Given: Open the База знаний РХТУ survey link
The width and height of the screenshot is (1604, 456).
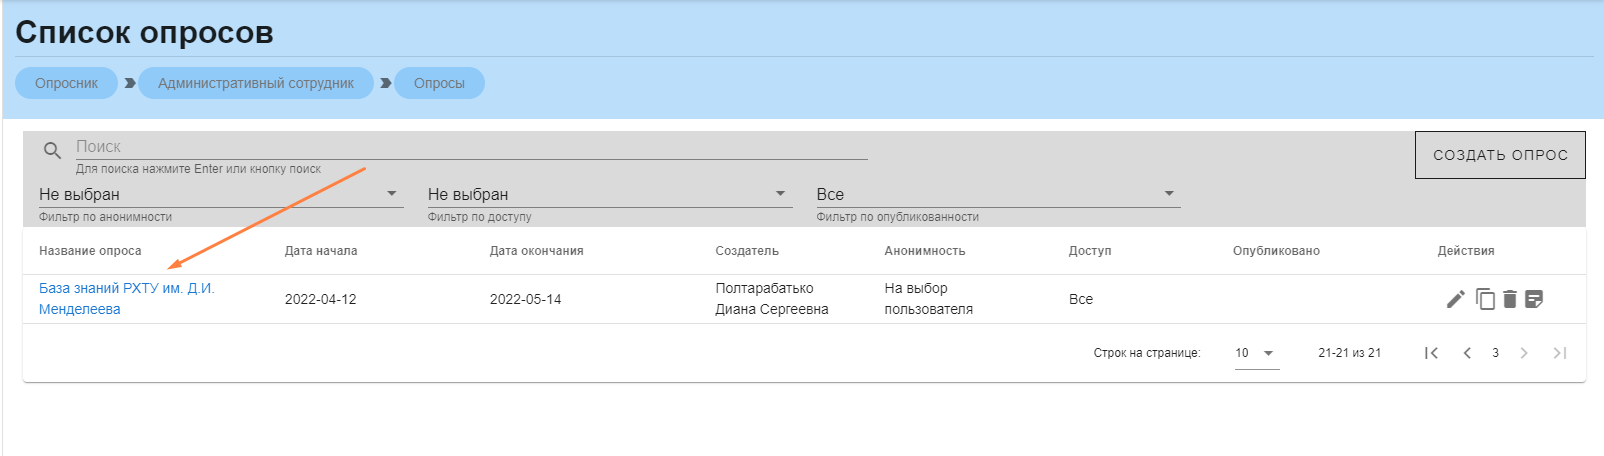Looking at the screenshot, I should pyautogui.click(x=126, y=289).
